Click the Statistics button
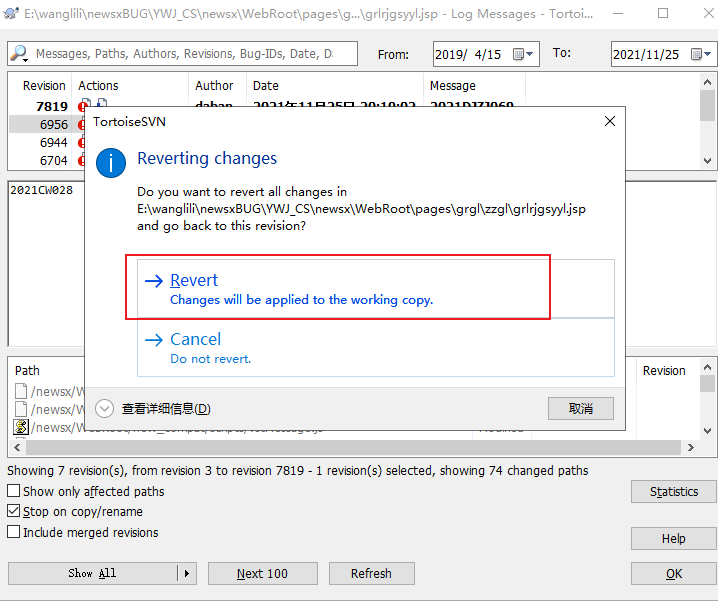This screenshot has height=604, width=718. point(673,491)
